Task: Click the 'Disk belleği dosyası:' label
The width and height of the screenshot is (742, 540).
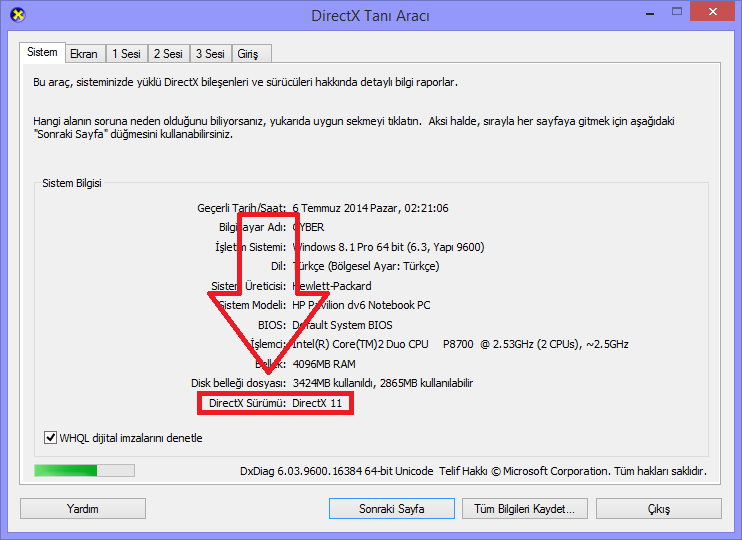Action: 238,383
